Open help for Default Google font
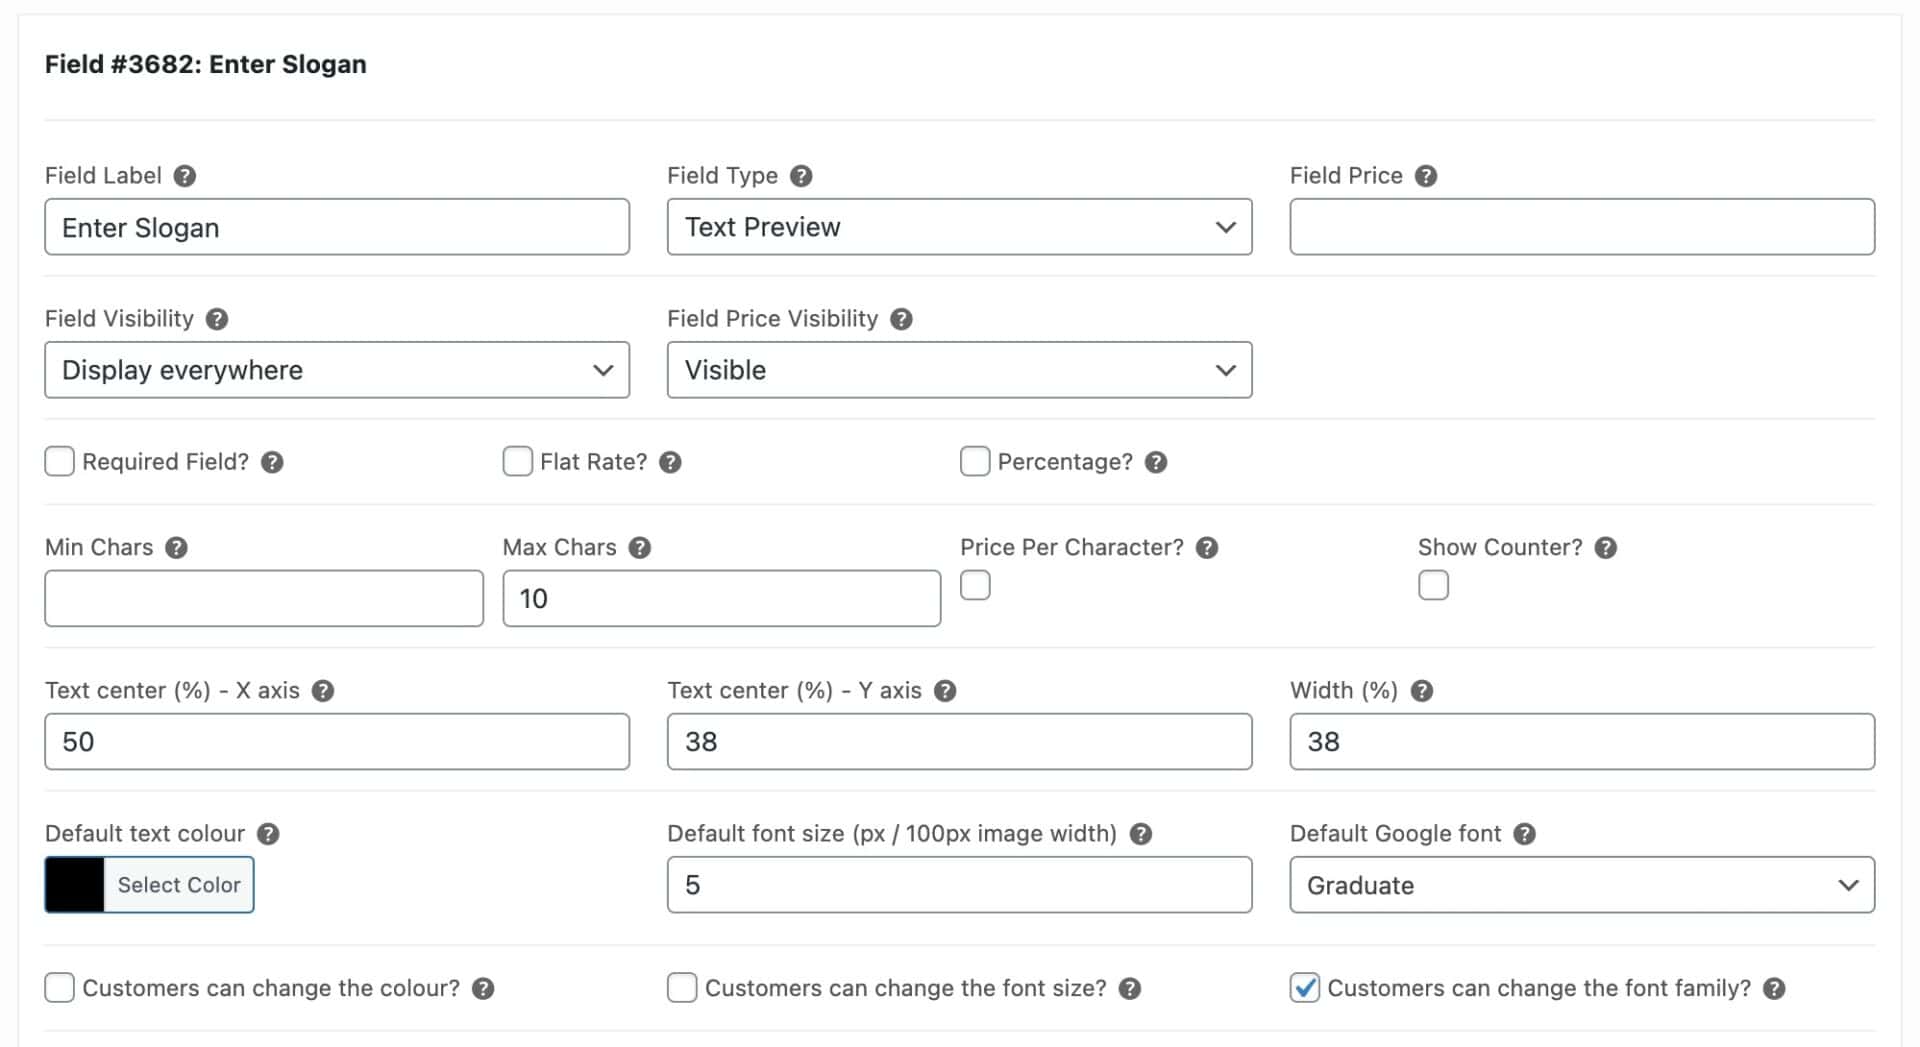Image resolution: width=1920 pixels, height=1047 pixels. [1524, 834]
